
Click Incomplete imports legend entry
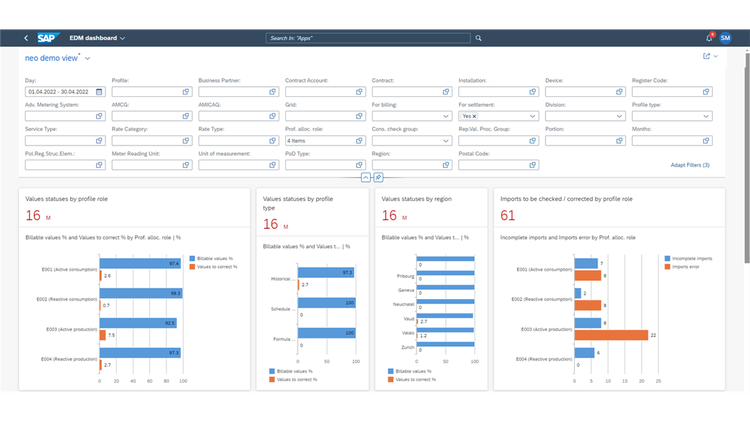tap(688, 258)
